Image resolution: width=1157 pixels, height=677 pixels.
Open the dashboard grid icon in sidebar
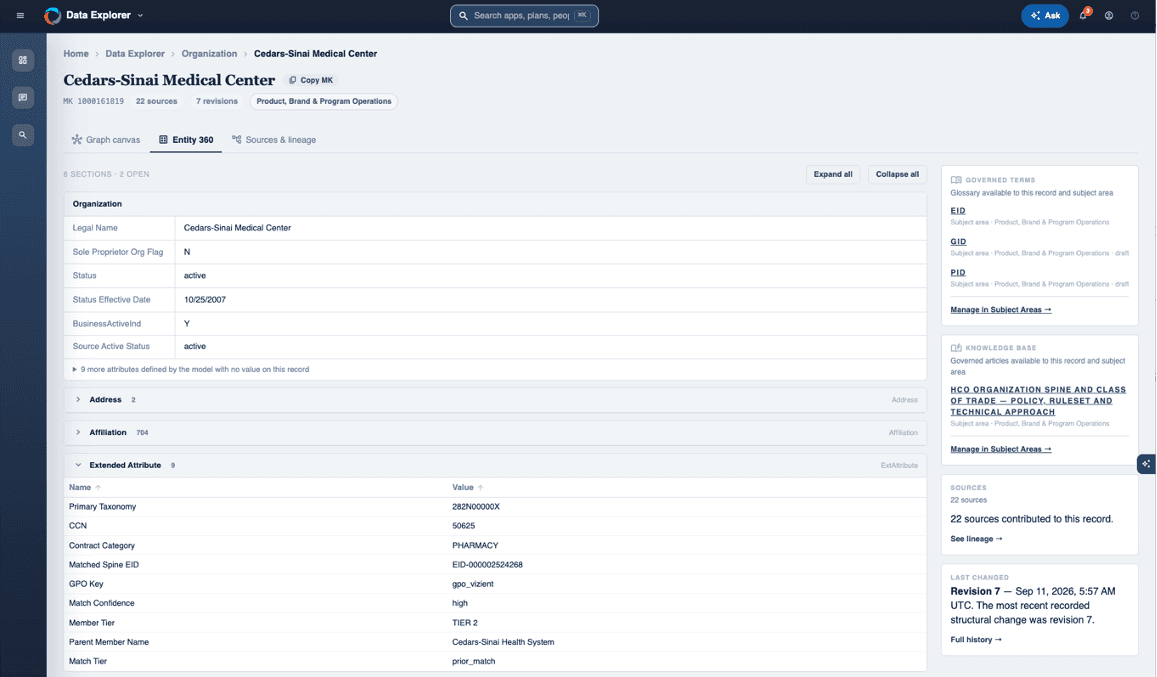coord(23,60)
